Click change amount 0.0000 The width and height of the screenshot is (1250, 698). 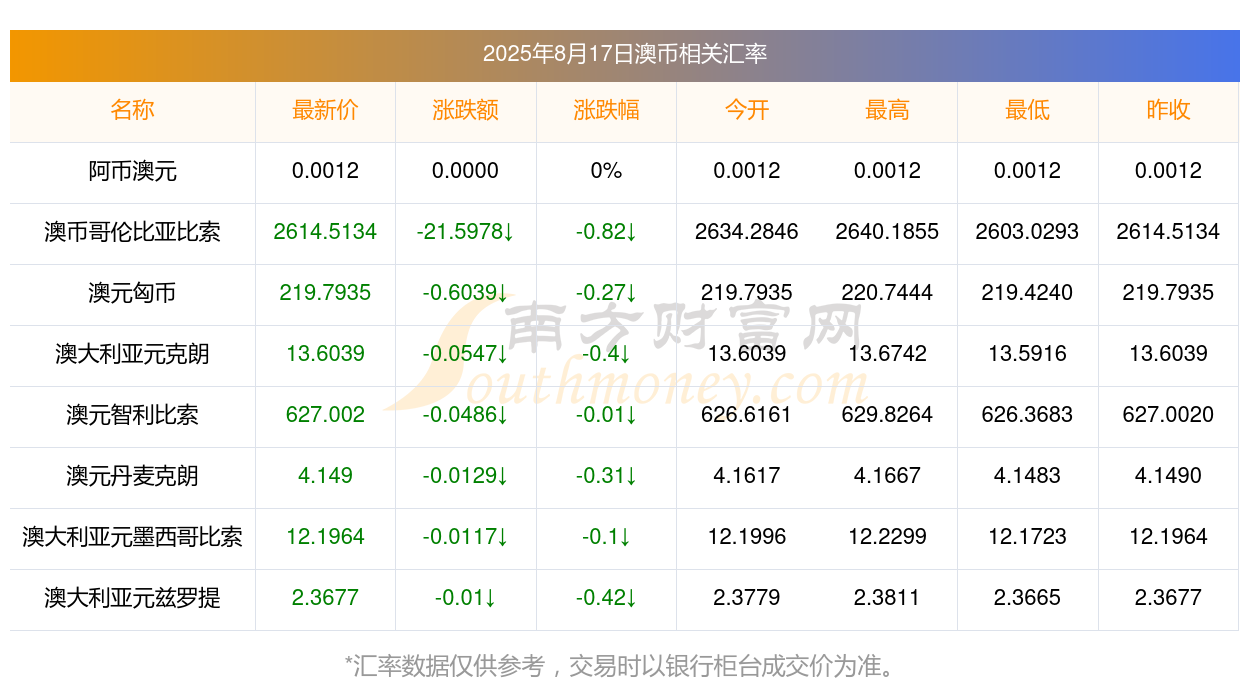(x=466, y=171)
